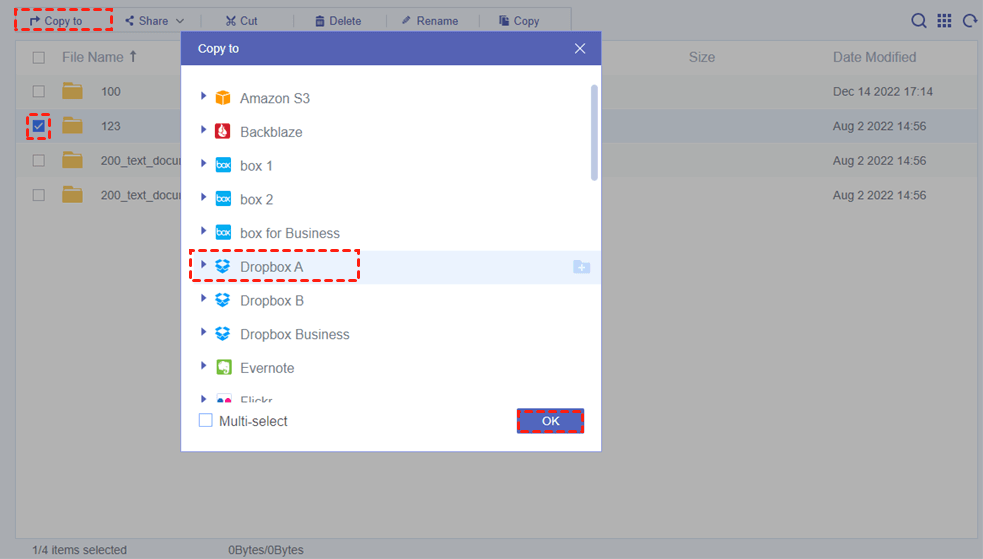The image size is (983, 559).
Task: Click the 123 folder name
Action: [x=110, y=126]
